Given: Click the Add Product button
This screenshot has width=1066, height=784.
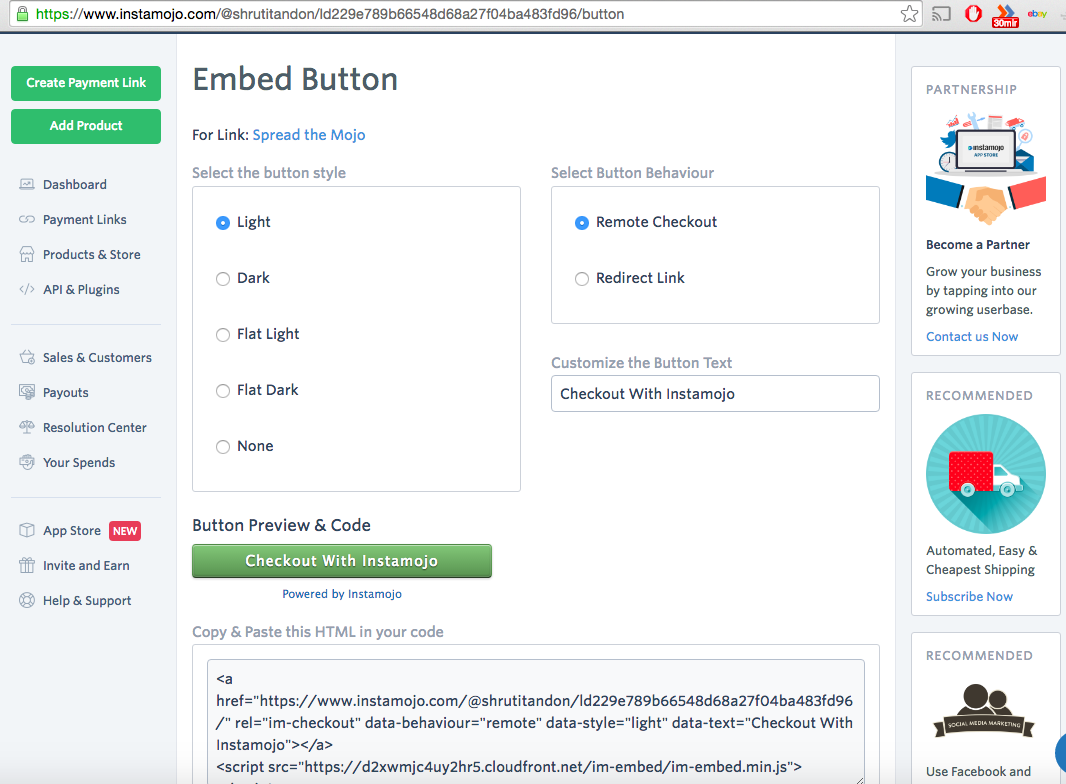Looking at the screenshot, I should point(86,126).
